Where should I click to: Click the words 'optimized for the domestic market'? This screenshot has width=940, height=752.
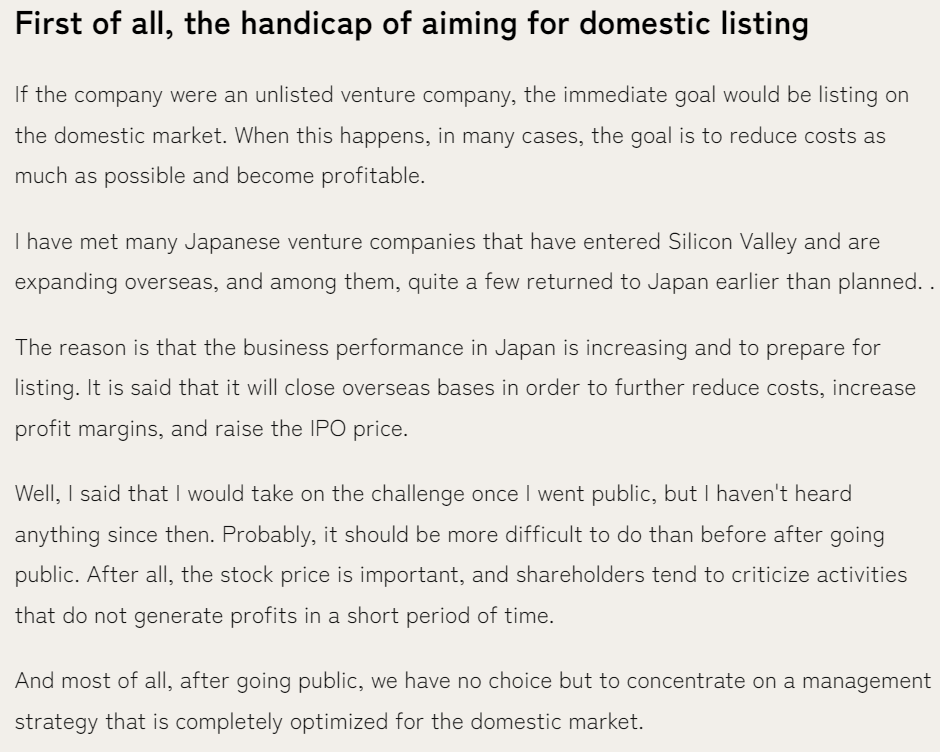pos(465,721)
